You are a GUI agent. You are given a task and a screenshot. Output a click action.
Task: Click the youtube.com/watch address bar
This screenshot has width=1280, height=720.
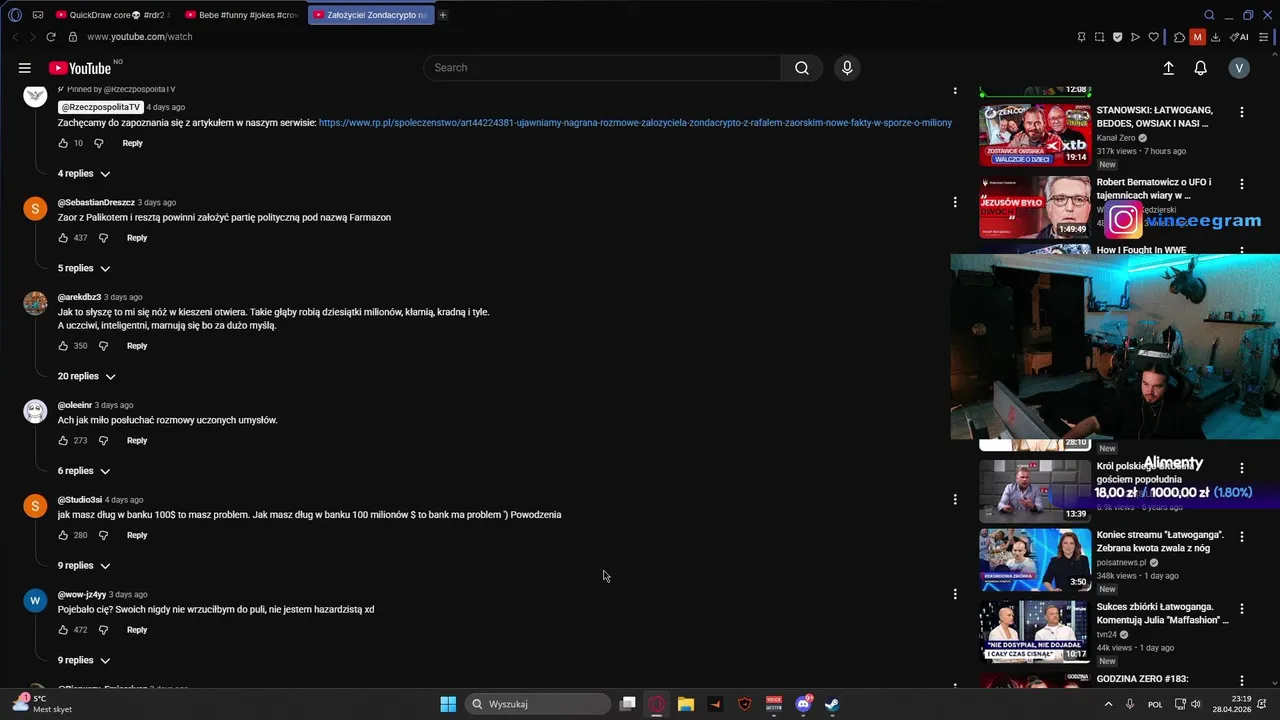pos(140,37)
